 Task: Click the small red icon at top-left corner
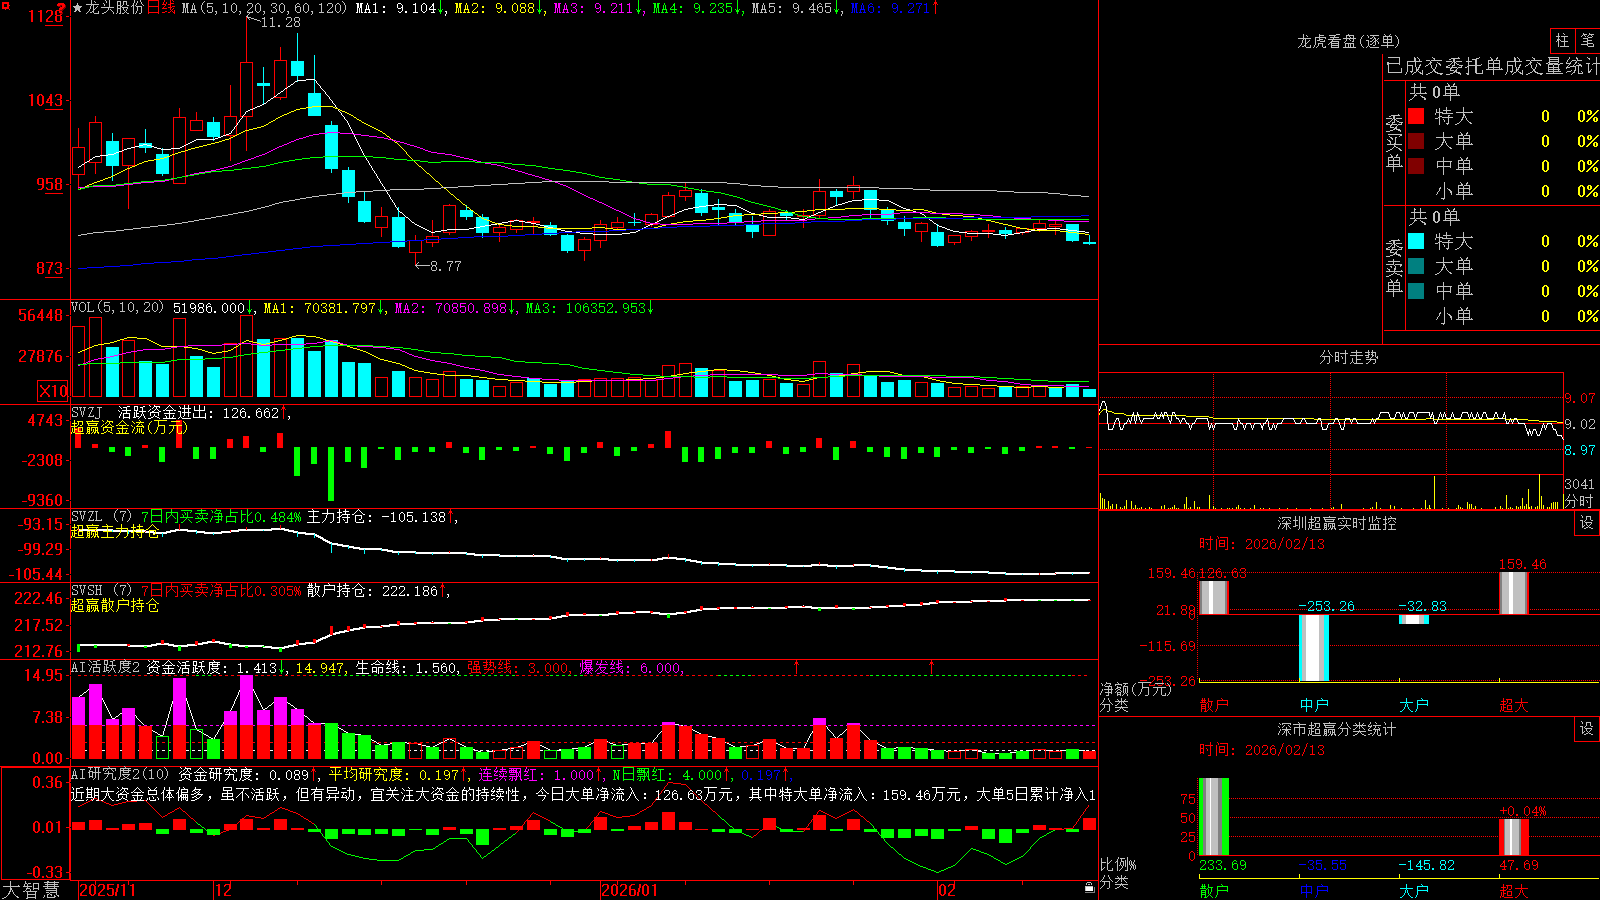(4, 4)
